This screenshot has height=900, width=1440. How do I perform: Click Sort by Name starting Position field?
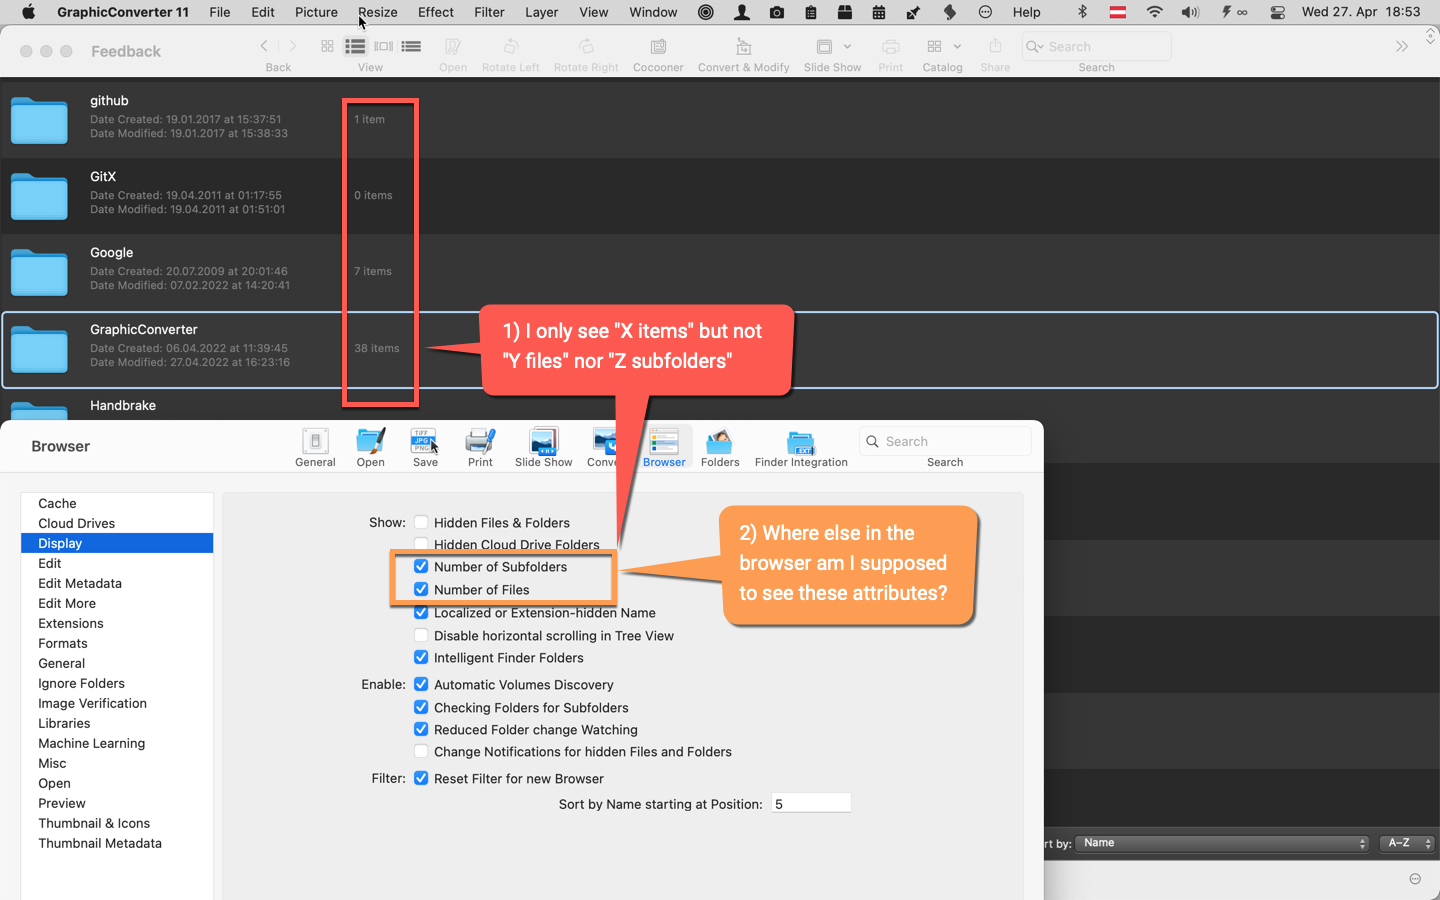pos(811,803)
